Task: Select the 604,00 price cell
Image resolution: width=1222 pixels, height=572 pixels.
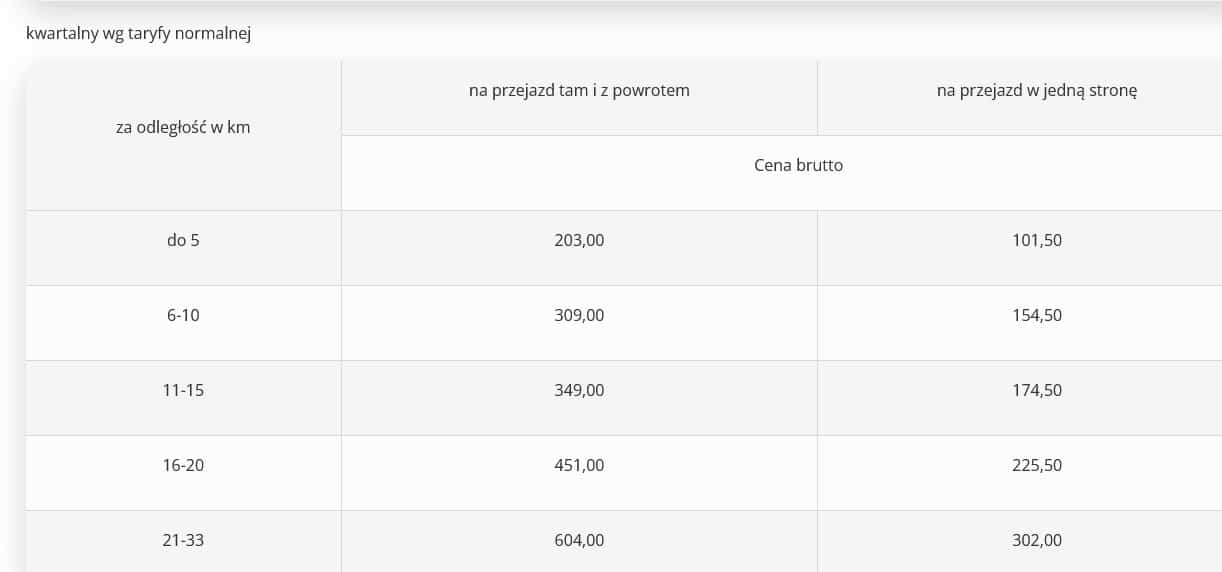Action: 579,541
